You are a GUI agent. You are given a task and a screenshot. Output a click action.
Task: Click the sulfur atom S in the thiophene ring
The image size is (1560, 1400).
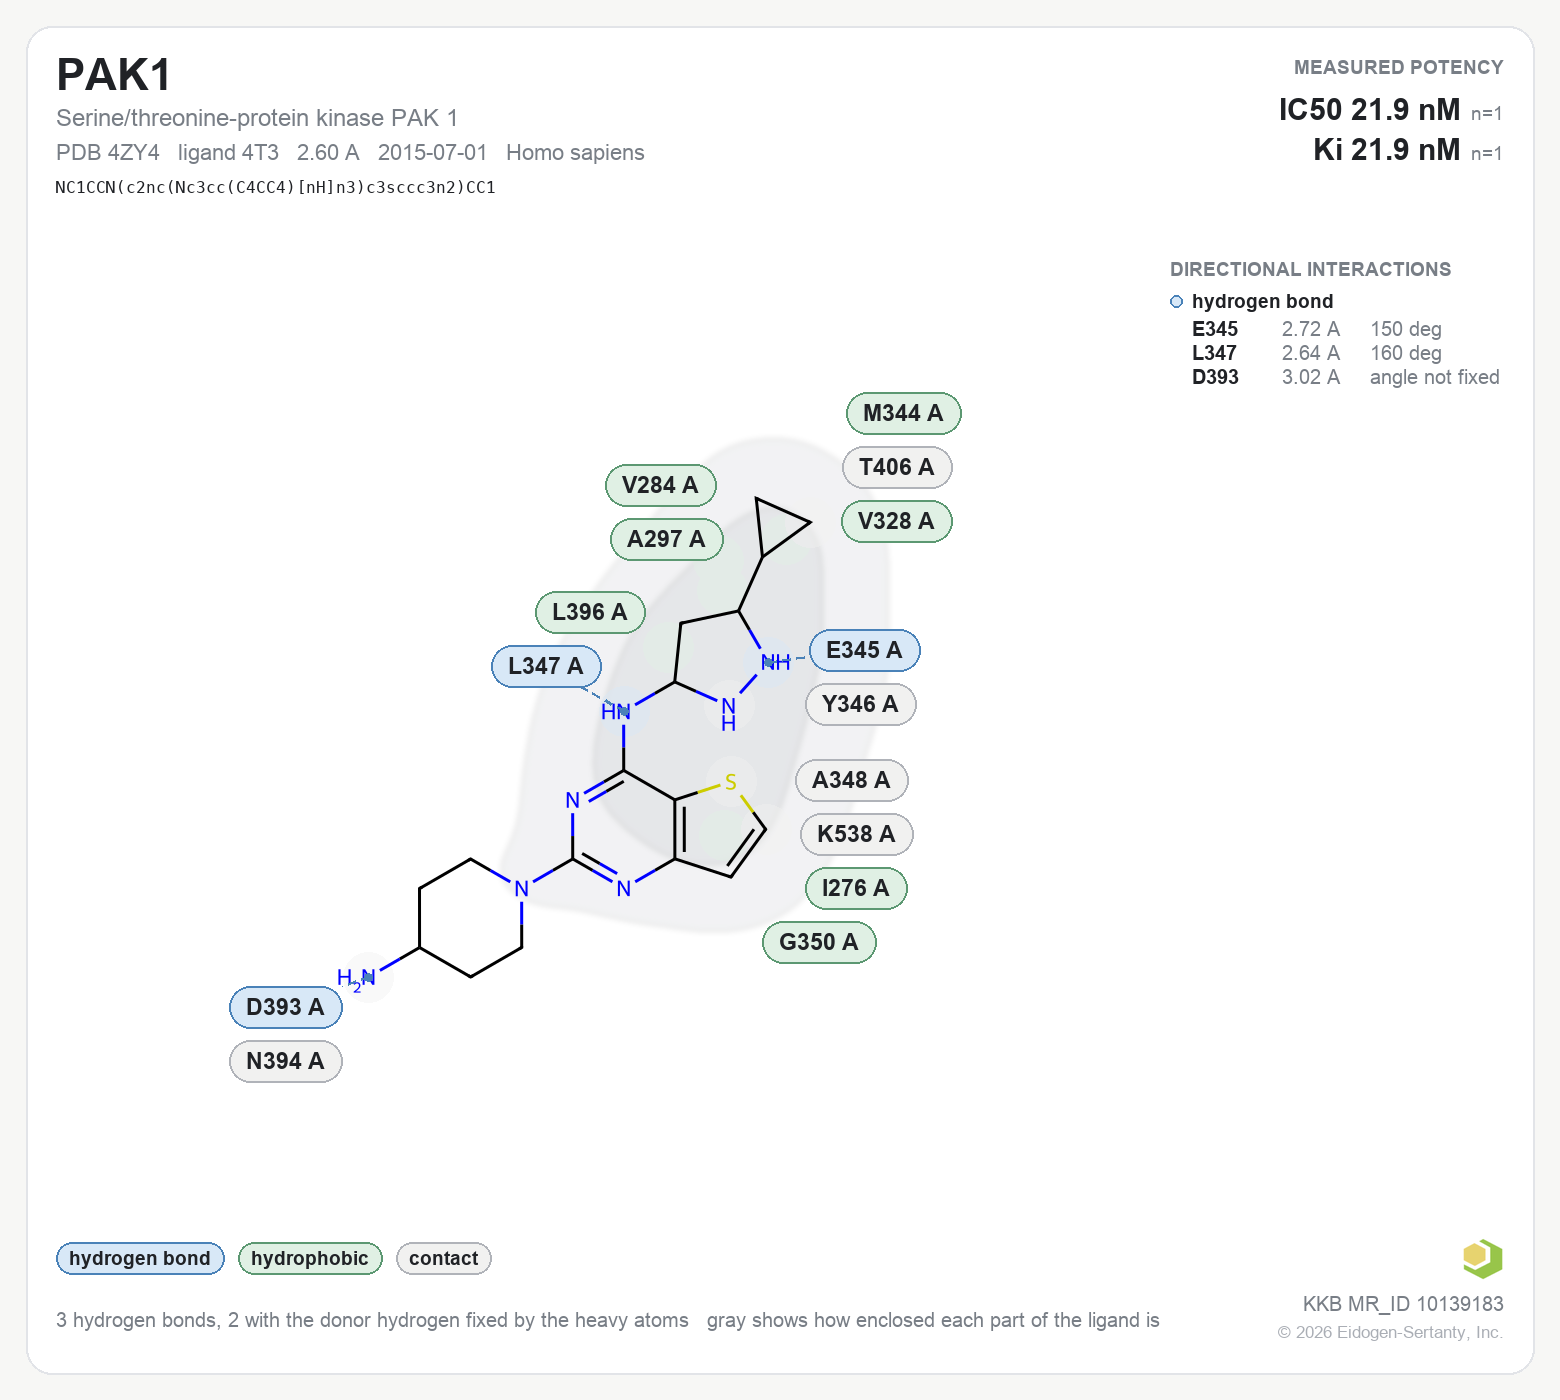coord(731,782)
